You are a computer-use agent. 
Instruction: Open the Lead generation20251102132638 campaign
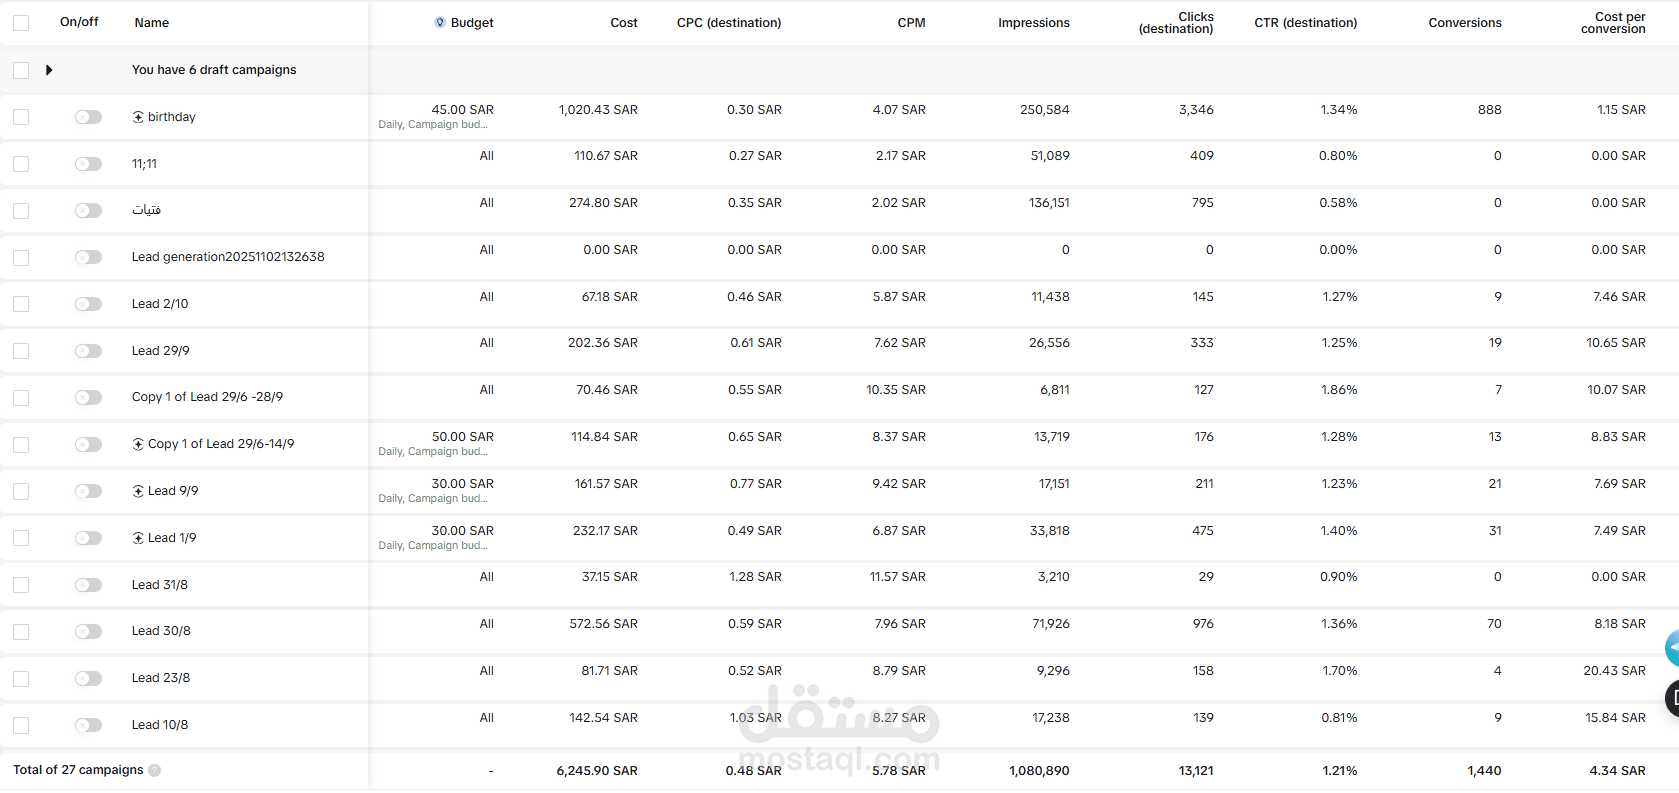pos(228,257)
